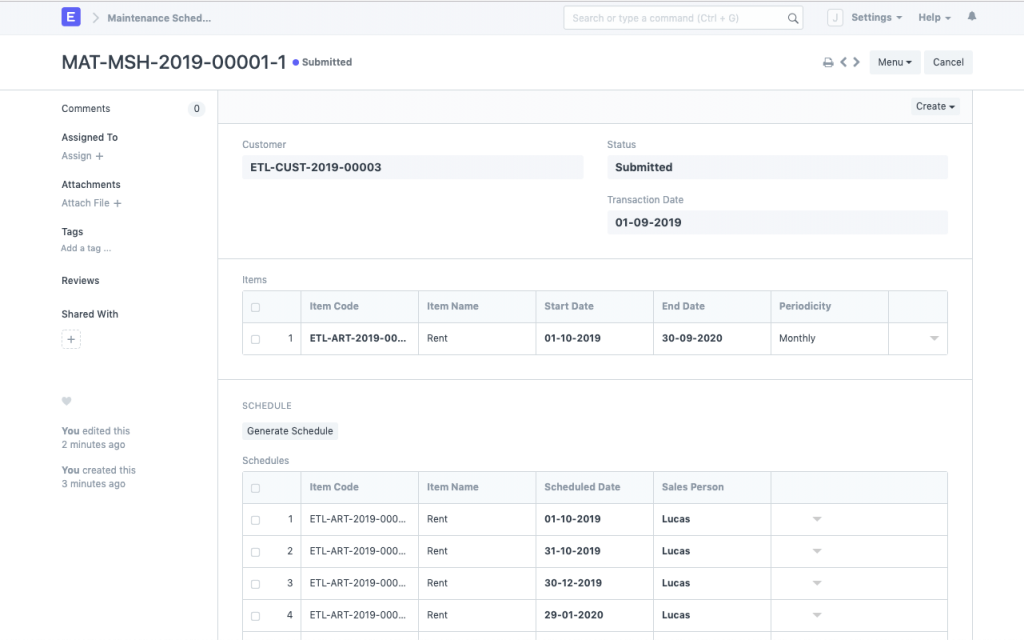Click the search magnifier icon
The height and width of the screenshot is (640, 1024).
(792, 18)
